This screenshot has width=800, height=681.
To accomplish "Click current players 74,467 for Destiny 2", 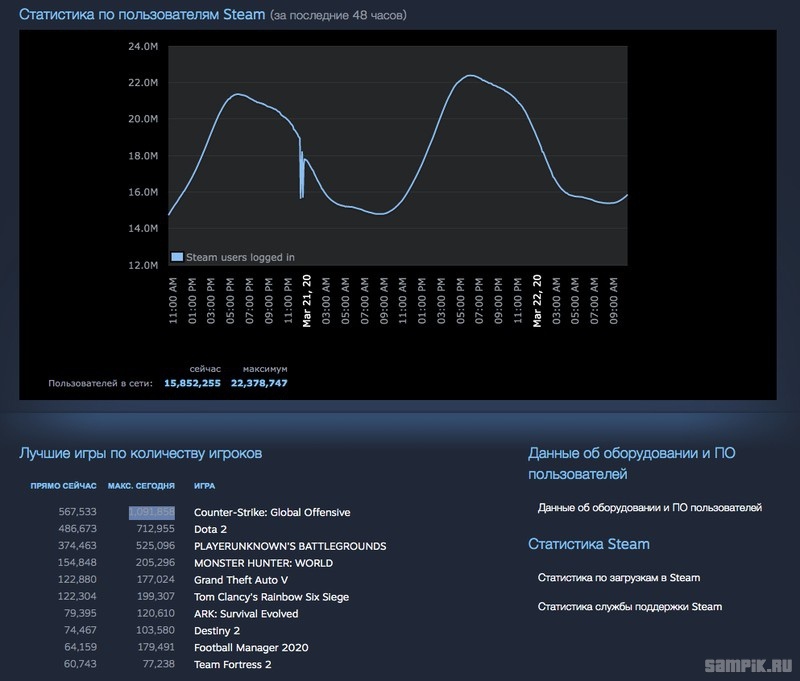I will point(80,629).
